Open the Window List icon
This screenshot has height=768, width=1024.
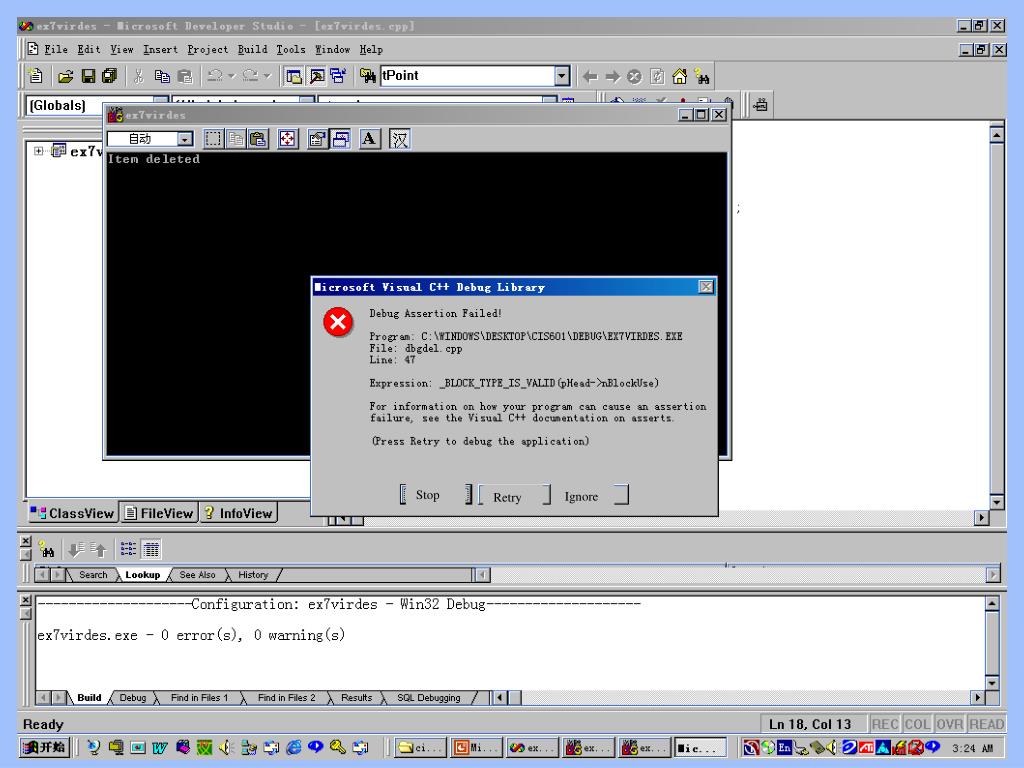click(x=338, y=76)
